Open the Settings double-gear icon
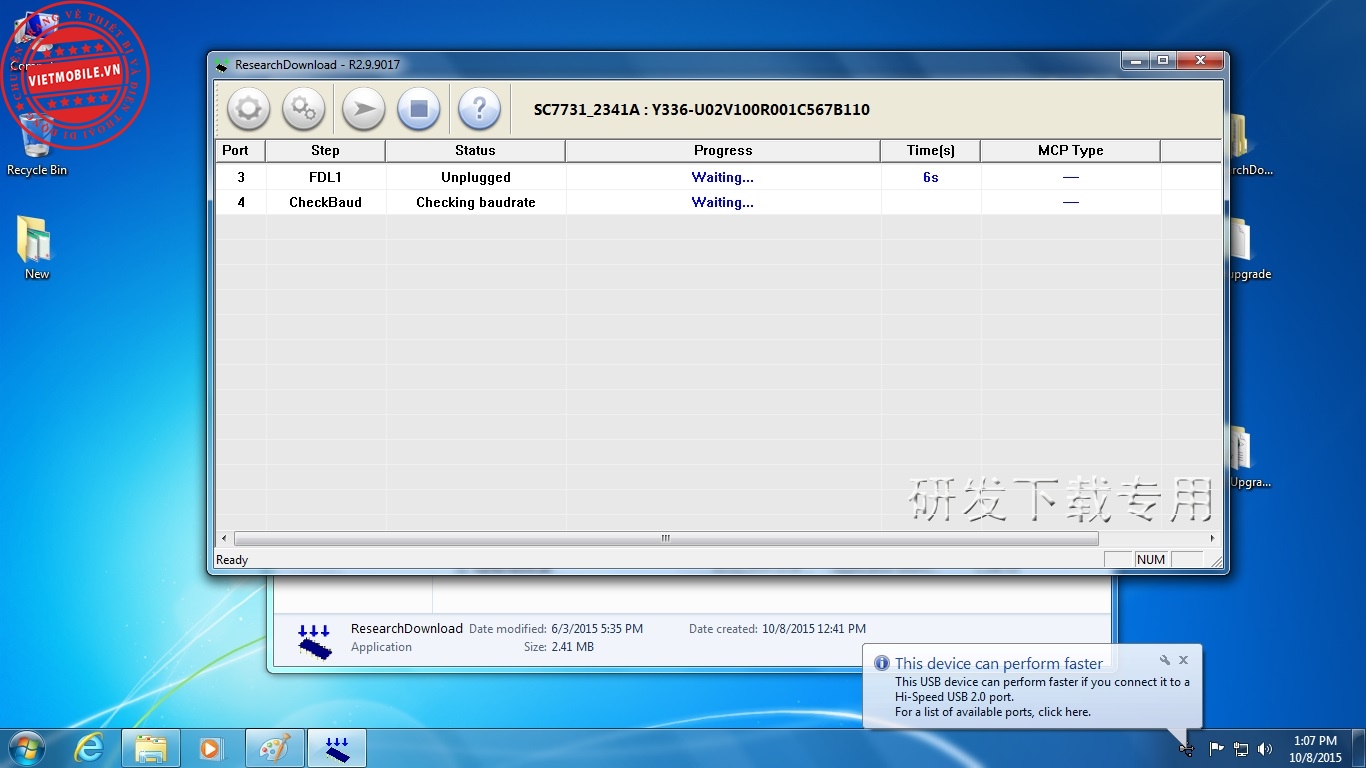Image resolution: width=1366 pixels, height=768 pixels. click(304, 109)
